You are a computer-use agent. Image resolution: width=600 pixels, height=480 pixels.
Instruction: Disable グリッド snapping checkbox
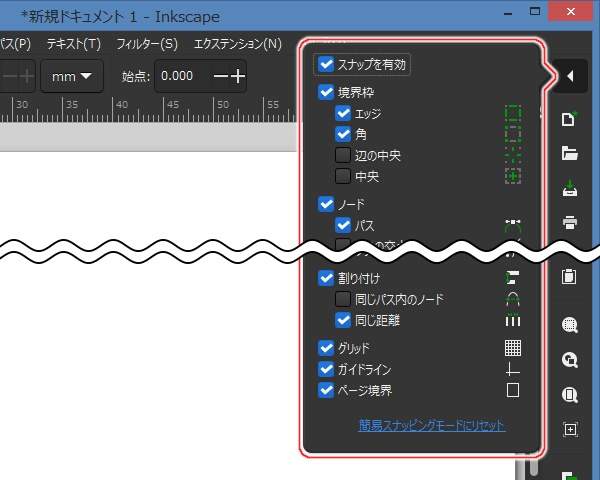tap(326, 348)
